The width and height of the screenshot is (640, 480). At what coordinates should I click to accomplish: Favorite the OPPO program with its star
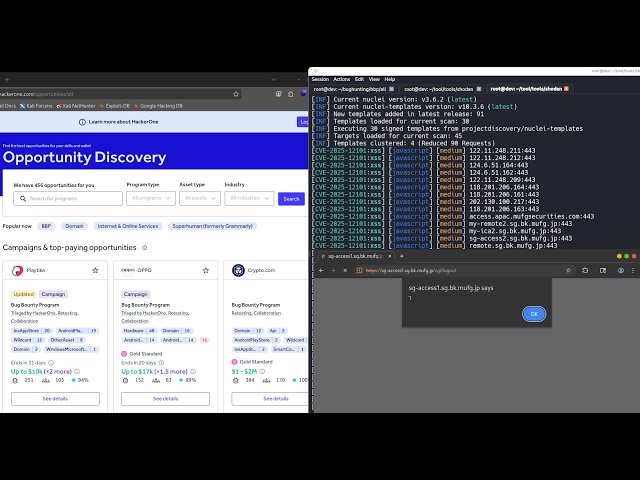[206, 270]
